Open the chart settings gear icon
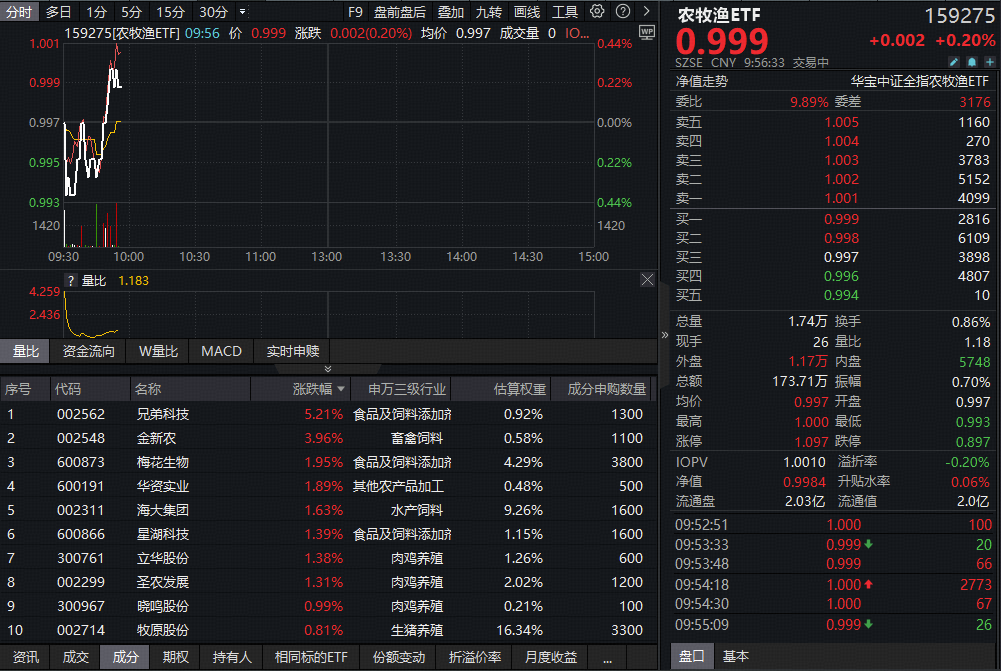This screenshot has width=1001, height=671. point(597,12)
